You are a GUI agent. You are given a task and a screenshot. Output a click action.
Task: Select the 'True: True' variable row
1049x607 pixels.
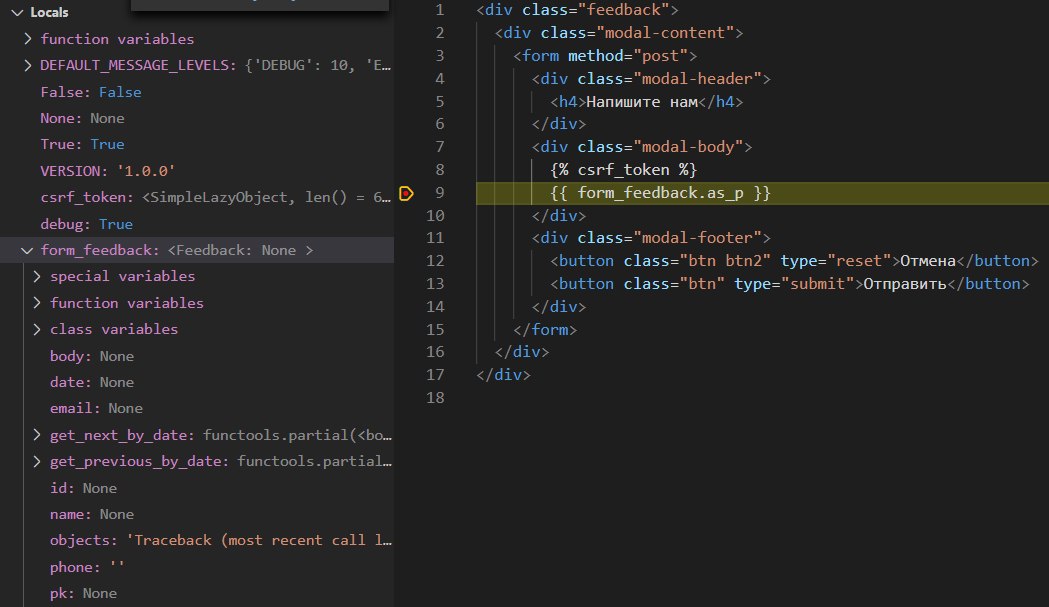[197, 145]
